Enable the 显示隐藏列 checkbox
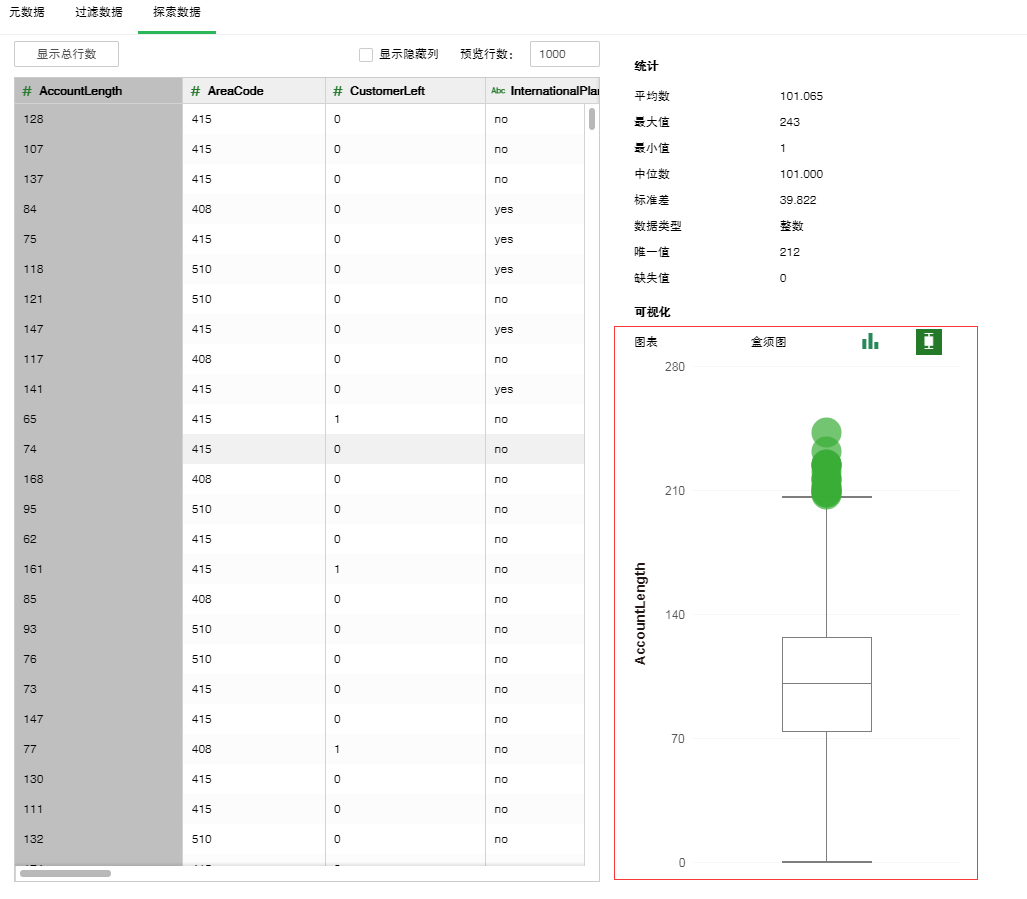Image resolution: width=1027 pixels, height=899 pixels. click(366, 55)
